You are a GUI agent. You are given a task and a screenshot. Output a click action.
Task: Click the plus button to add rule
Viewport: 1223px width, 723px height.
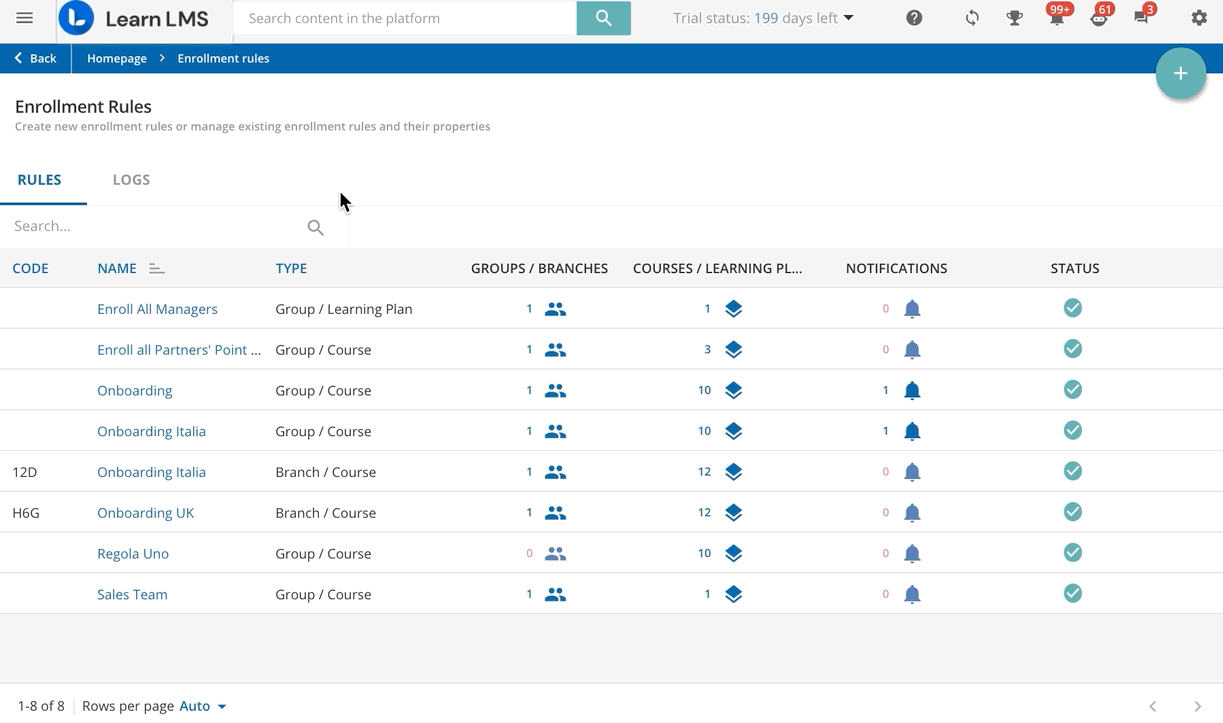(1181, 74)
